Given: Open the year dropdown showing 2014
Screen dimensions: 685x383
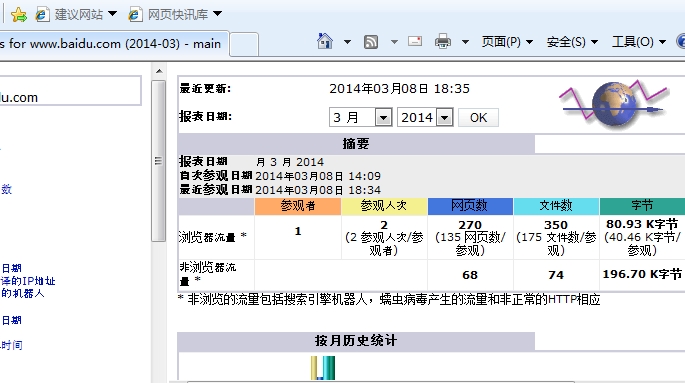Looking at the screenshot, I should click(425, 117).
